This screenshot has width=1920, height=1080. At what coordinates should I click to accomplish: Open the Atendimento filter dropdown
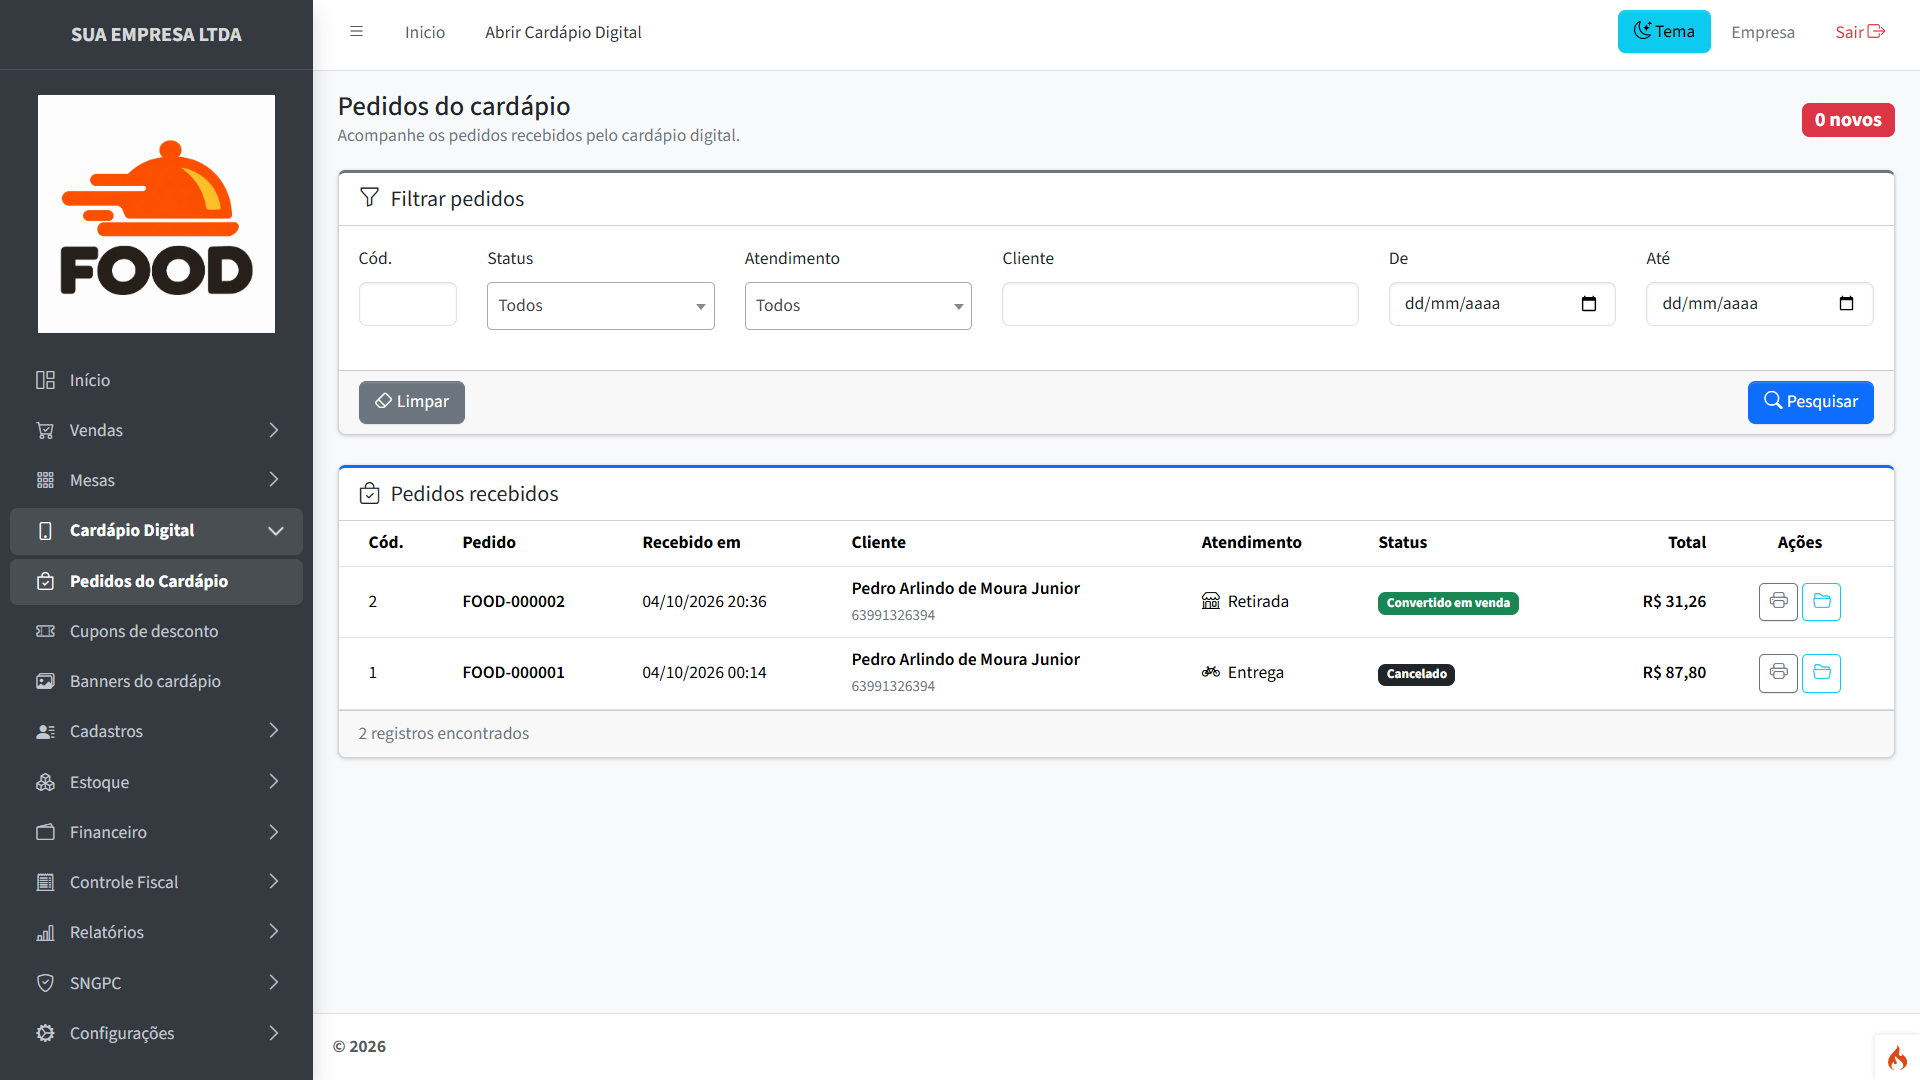point(858,306)
